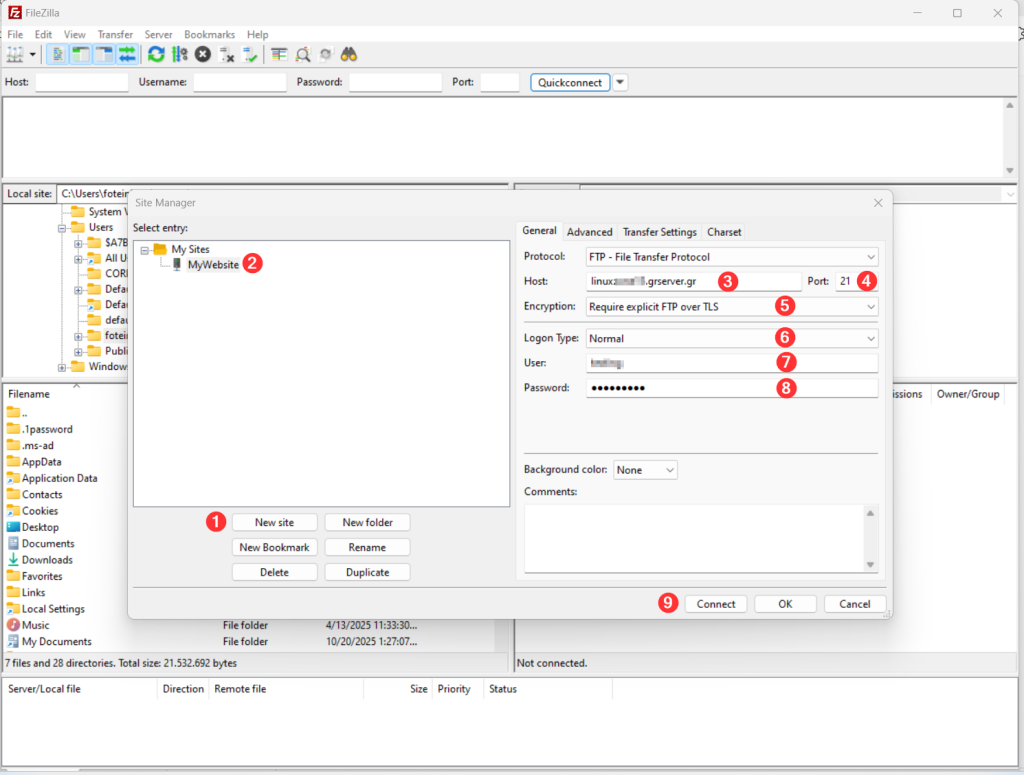
Task: Open directory listing filters icon
Action: [x=279, y=54]
